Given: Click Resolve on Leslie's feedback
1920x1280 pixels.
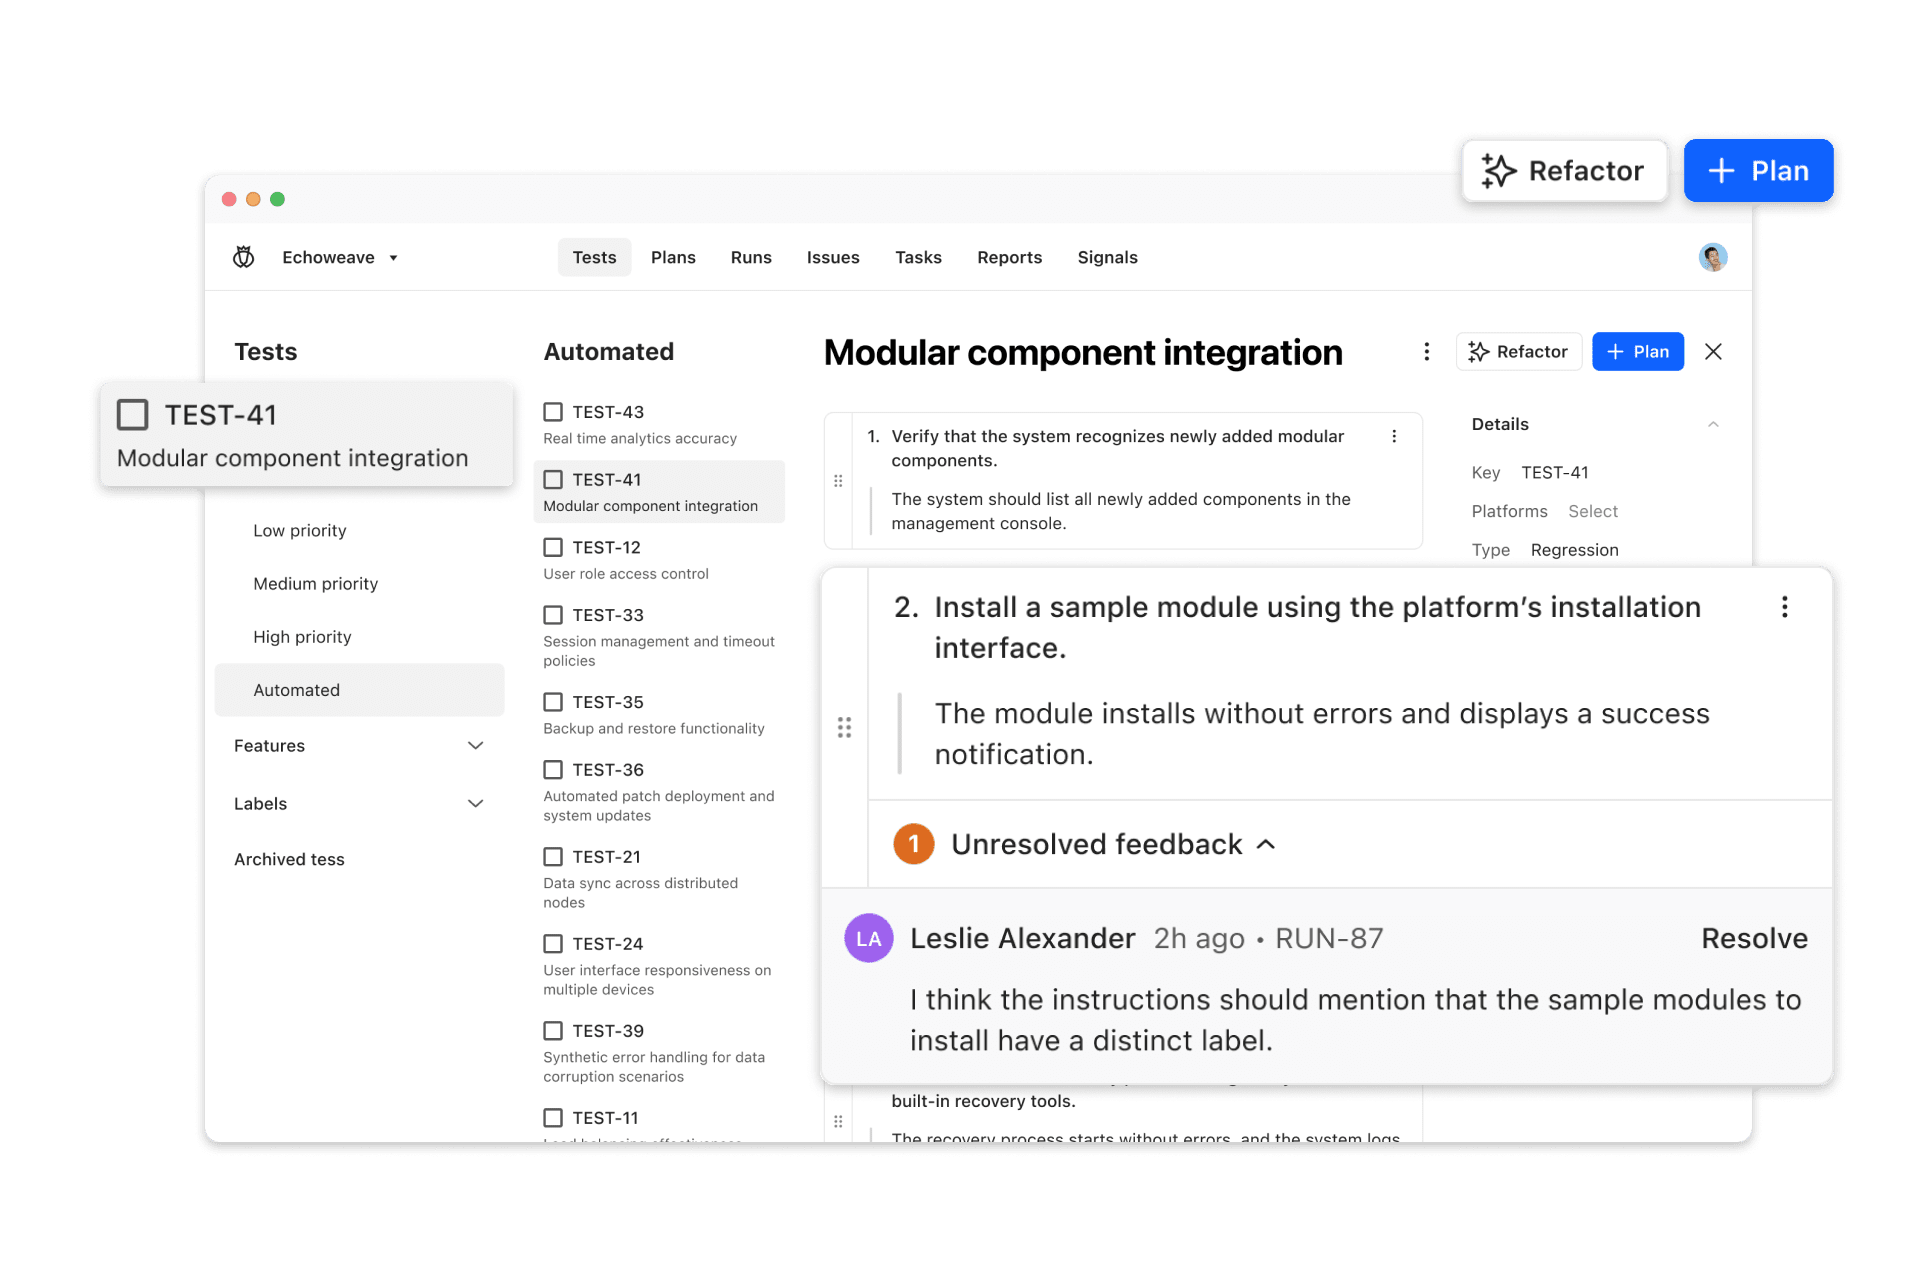Looking at the screenshot, I should 1754,938.
